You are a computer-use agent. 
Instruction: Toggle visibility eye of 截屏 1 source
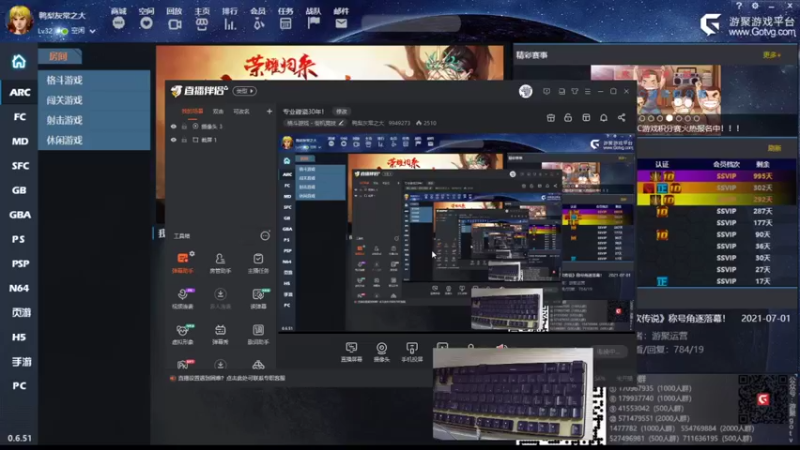(x=173, y=140)
